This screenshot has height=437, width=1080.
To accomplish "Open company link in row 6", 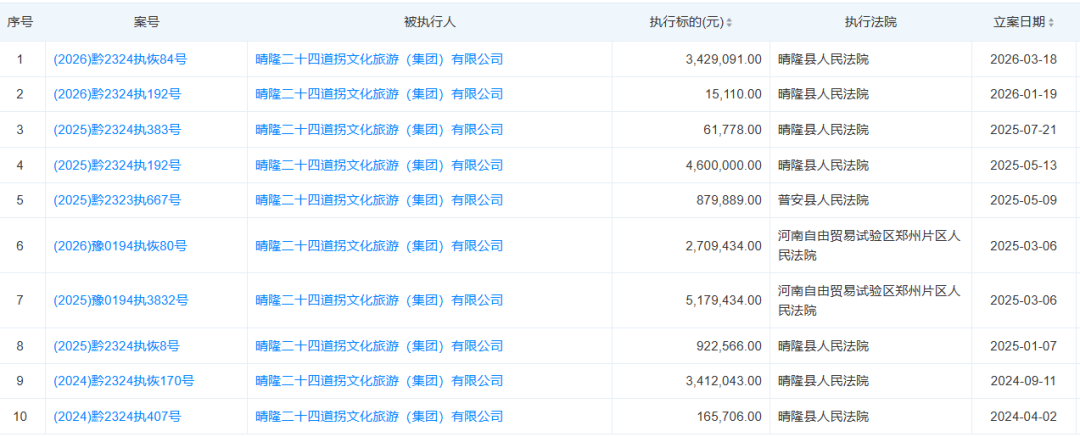I will pyautogui.click(x=379, y=245).
